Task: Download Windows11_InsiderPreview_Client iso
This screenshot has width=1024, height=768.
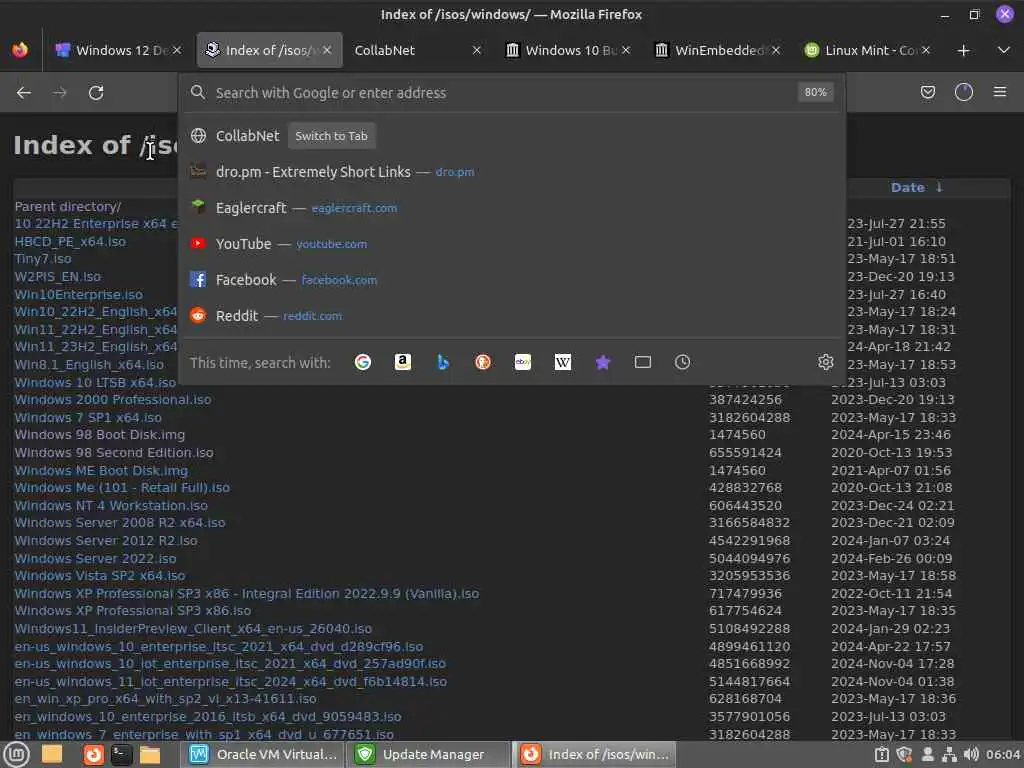Action: (193, 629)
